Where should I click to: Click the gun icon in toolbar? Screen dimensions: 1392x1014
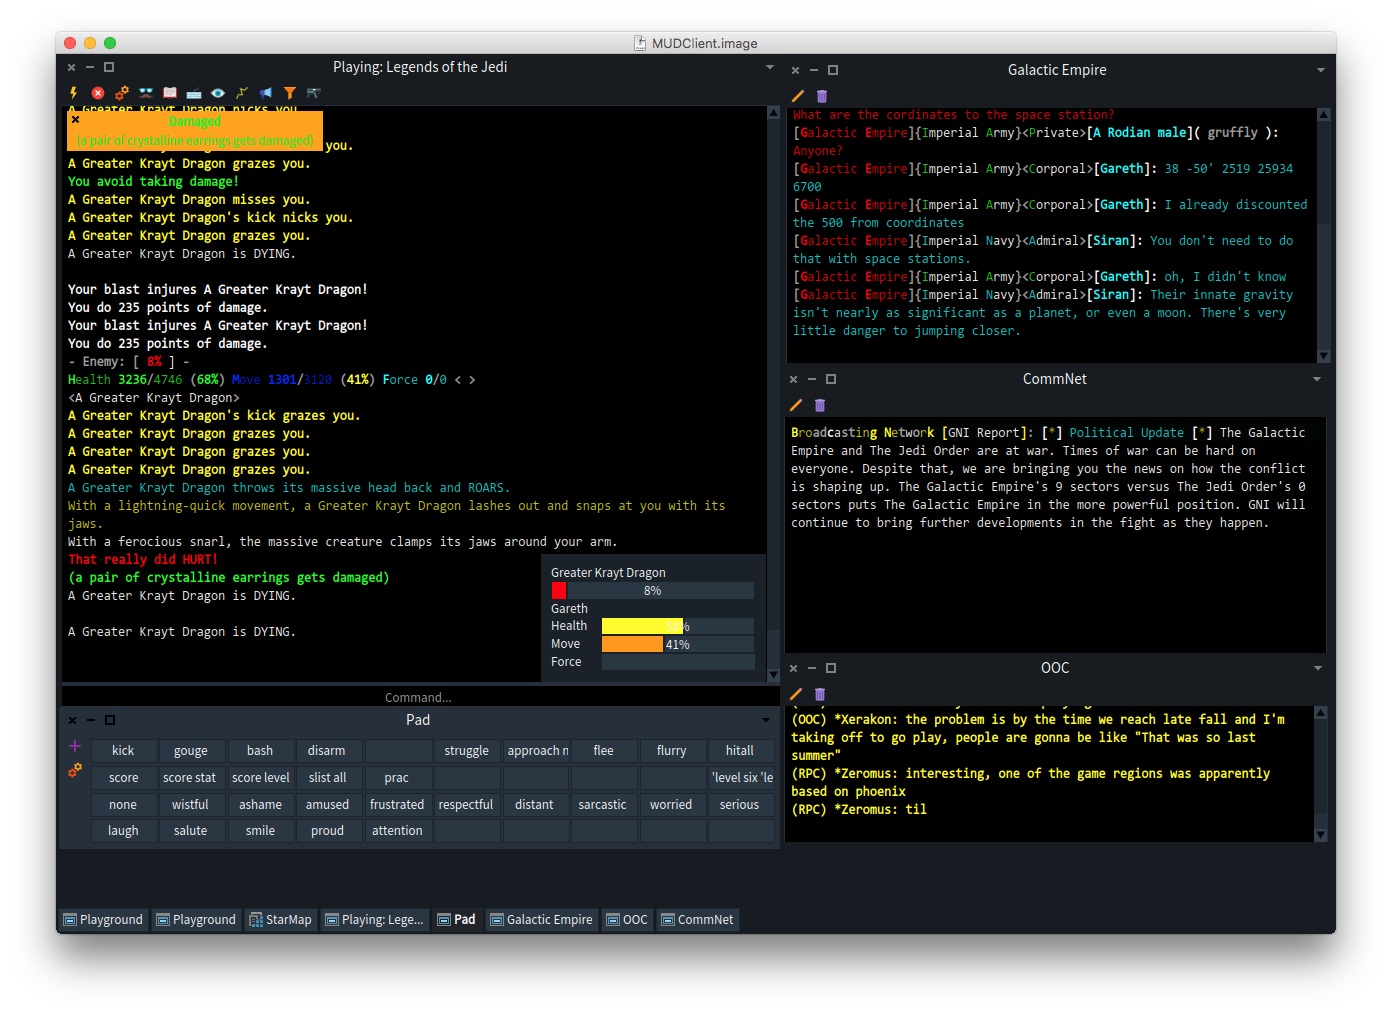(x=314, y=93)
